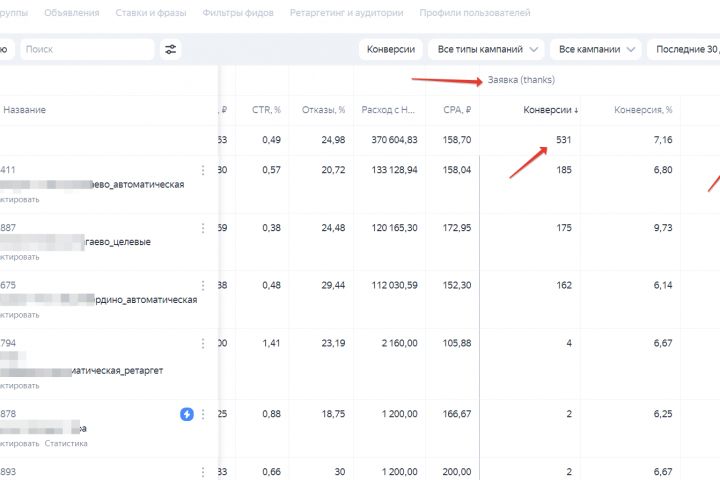Open three-dot menu for campaign 878
Screen dimensions: 720x480
point(203,414)
